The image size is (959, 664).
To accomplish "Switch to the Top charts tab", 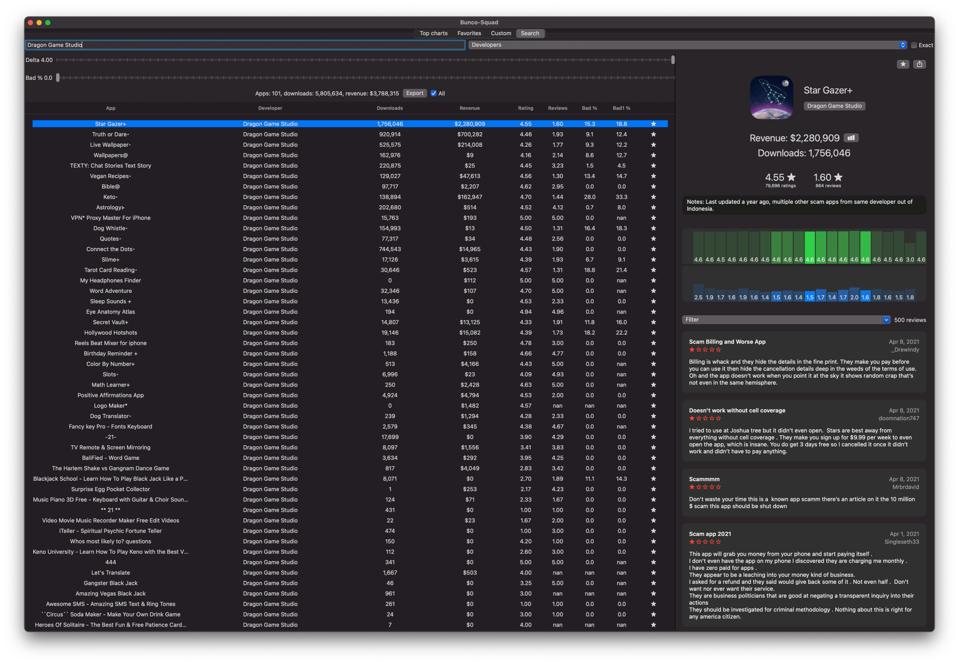I will pos(433,33).
